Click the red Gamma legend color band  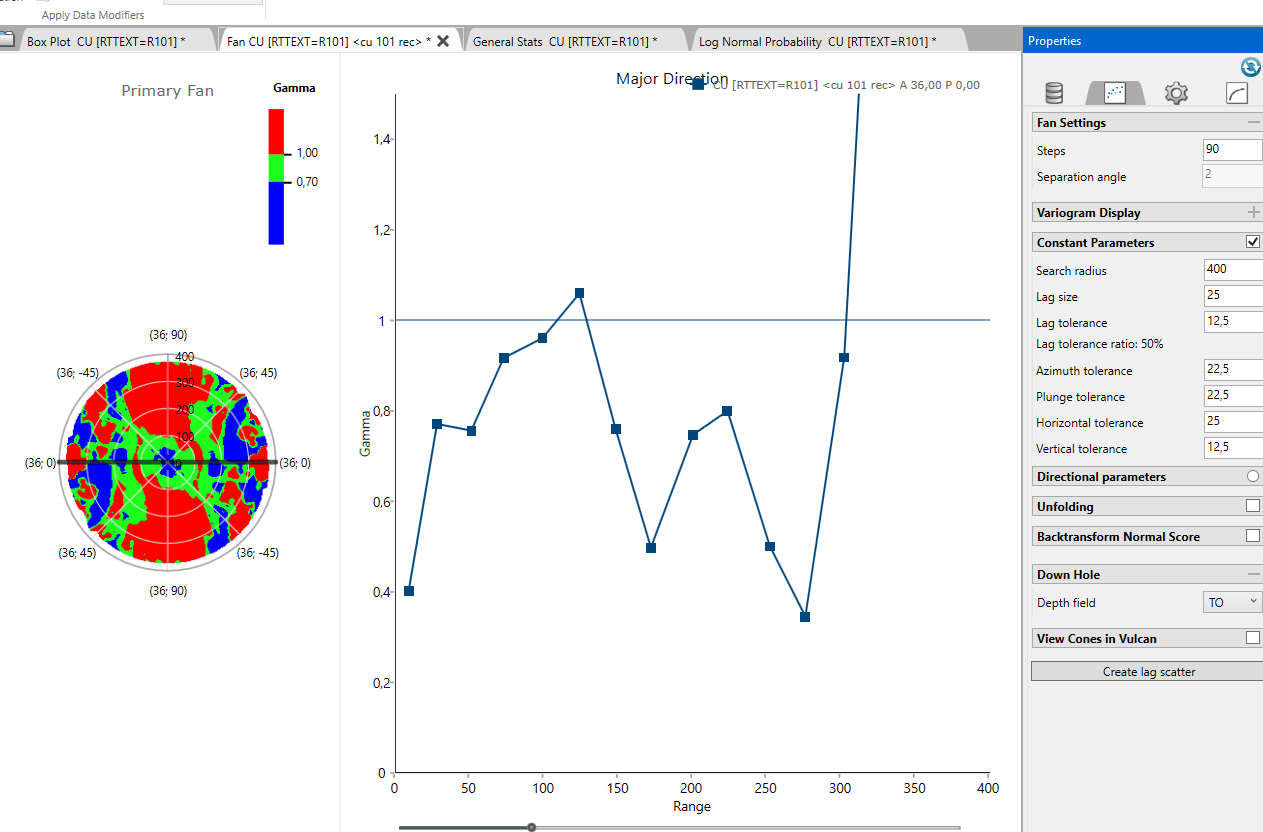click(276, 131)
